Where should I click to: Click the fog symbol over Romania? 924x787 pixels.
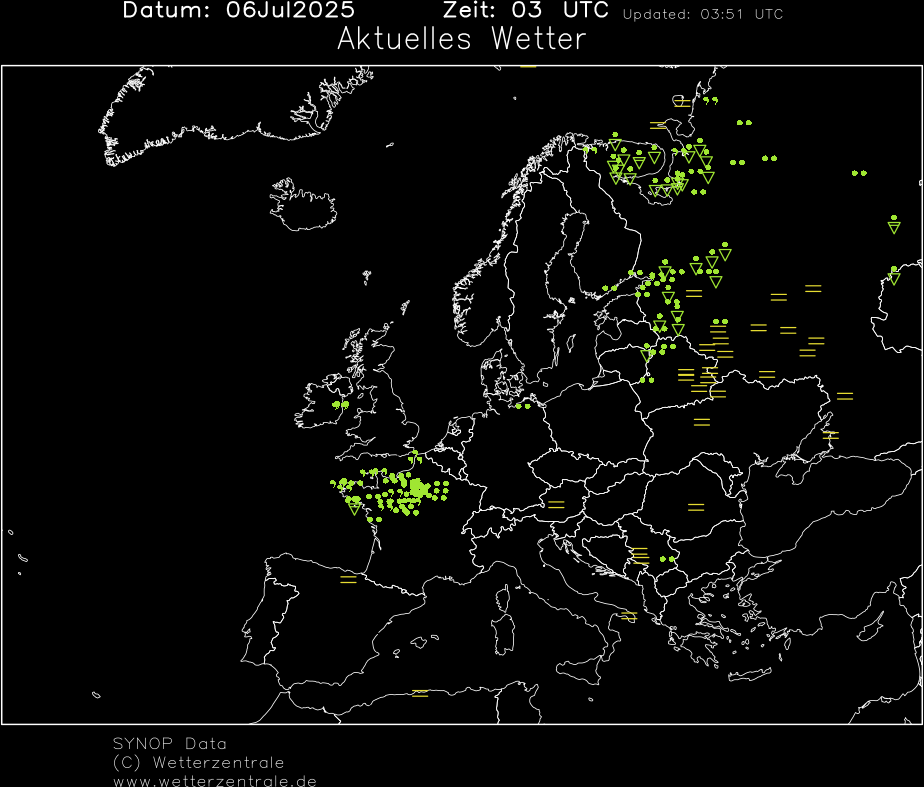696,507
